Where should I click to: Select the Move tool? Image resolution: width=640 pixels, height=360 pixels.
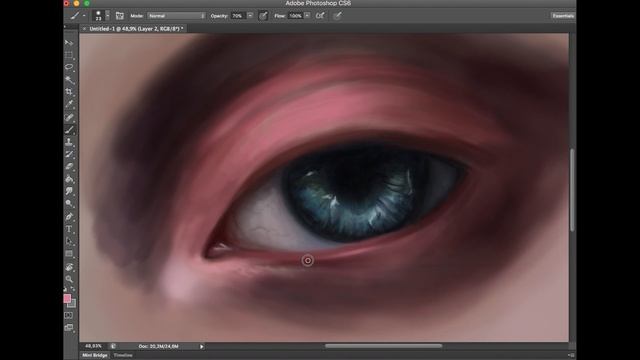69,43
